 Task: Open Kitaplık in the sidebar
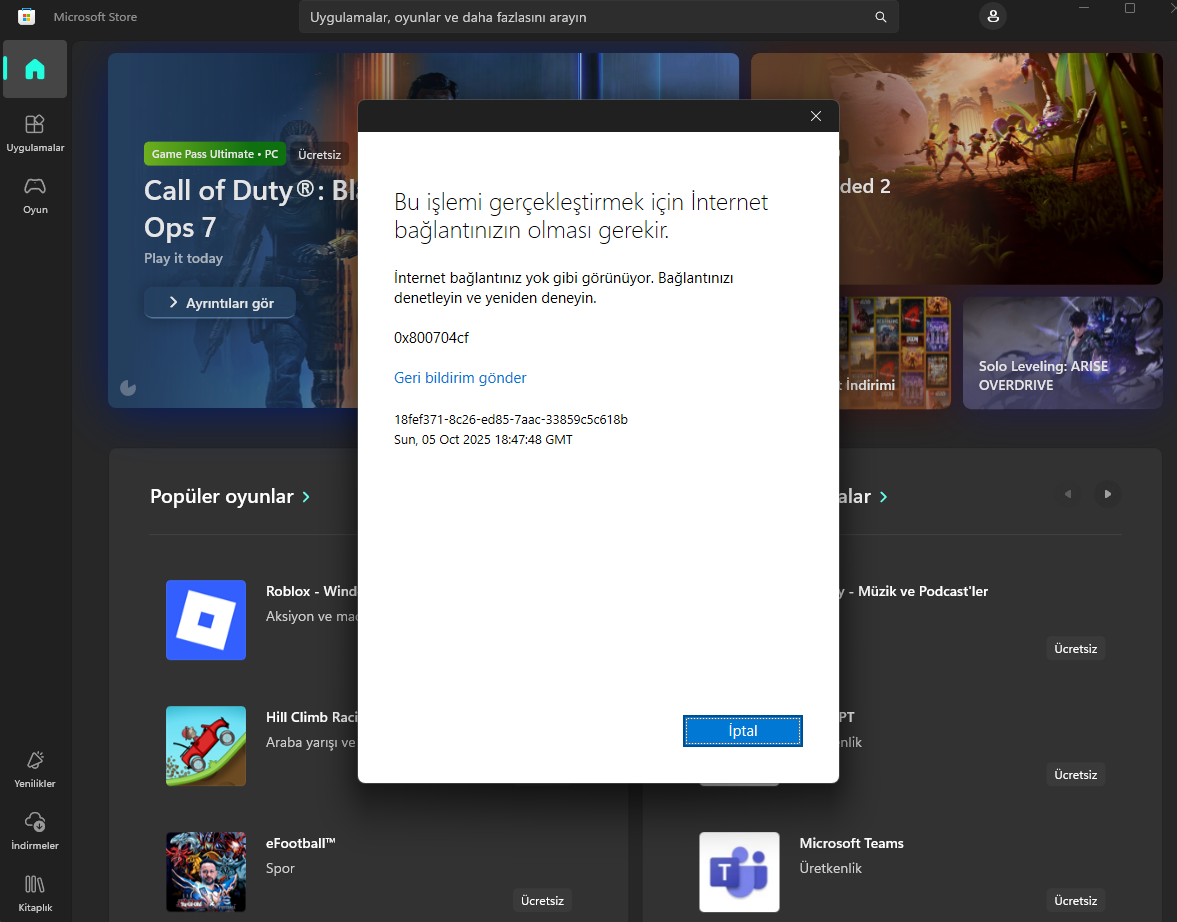35,893
